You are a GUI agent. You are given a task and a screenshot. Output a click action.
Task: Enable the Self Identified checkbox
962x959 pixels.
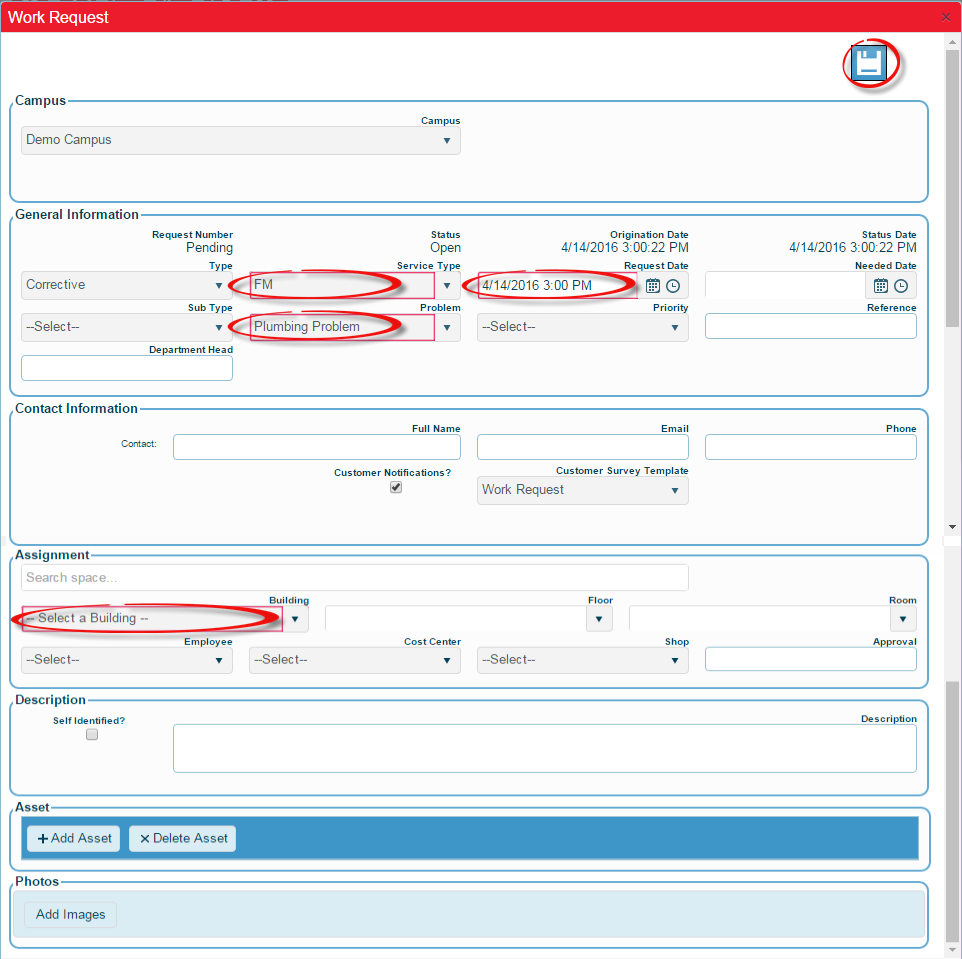pyautogui.click(x=92, y=734)
